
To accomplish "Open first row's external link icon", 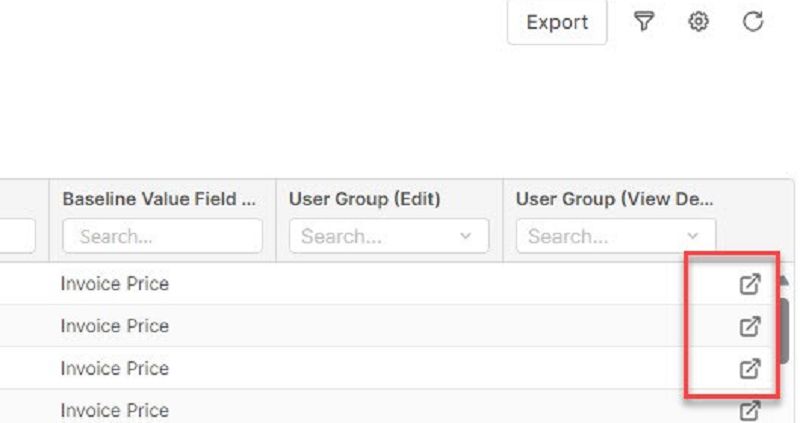I will coord(750,284).
